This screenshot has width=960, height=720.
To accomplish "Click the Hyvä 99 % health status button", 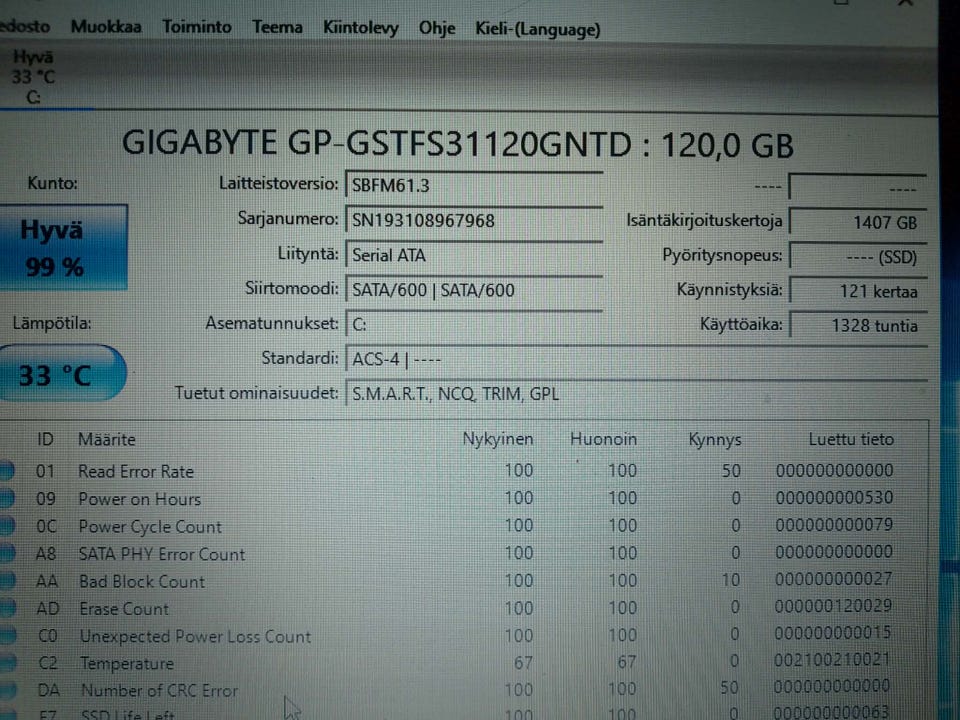I will tap(62, 247).
